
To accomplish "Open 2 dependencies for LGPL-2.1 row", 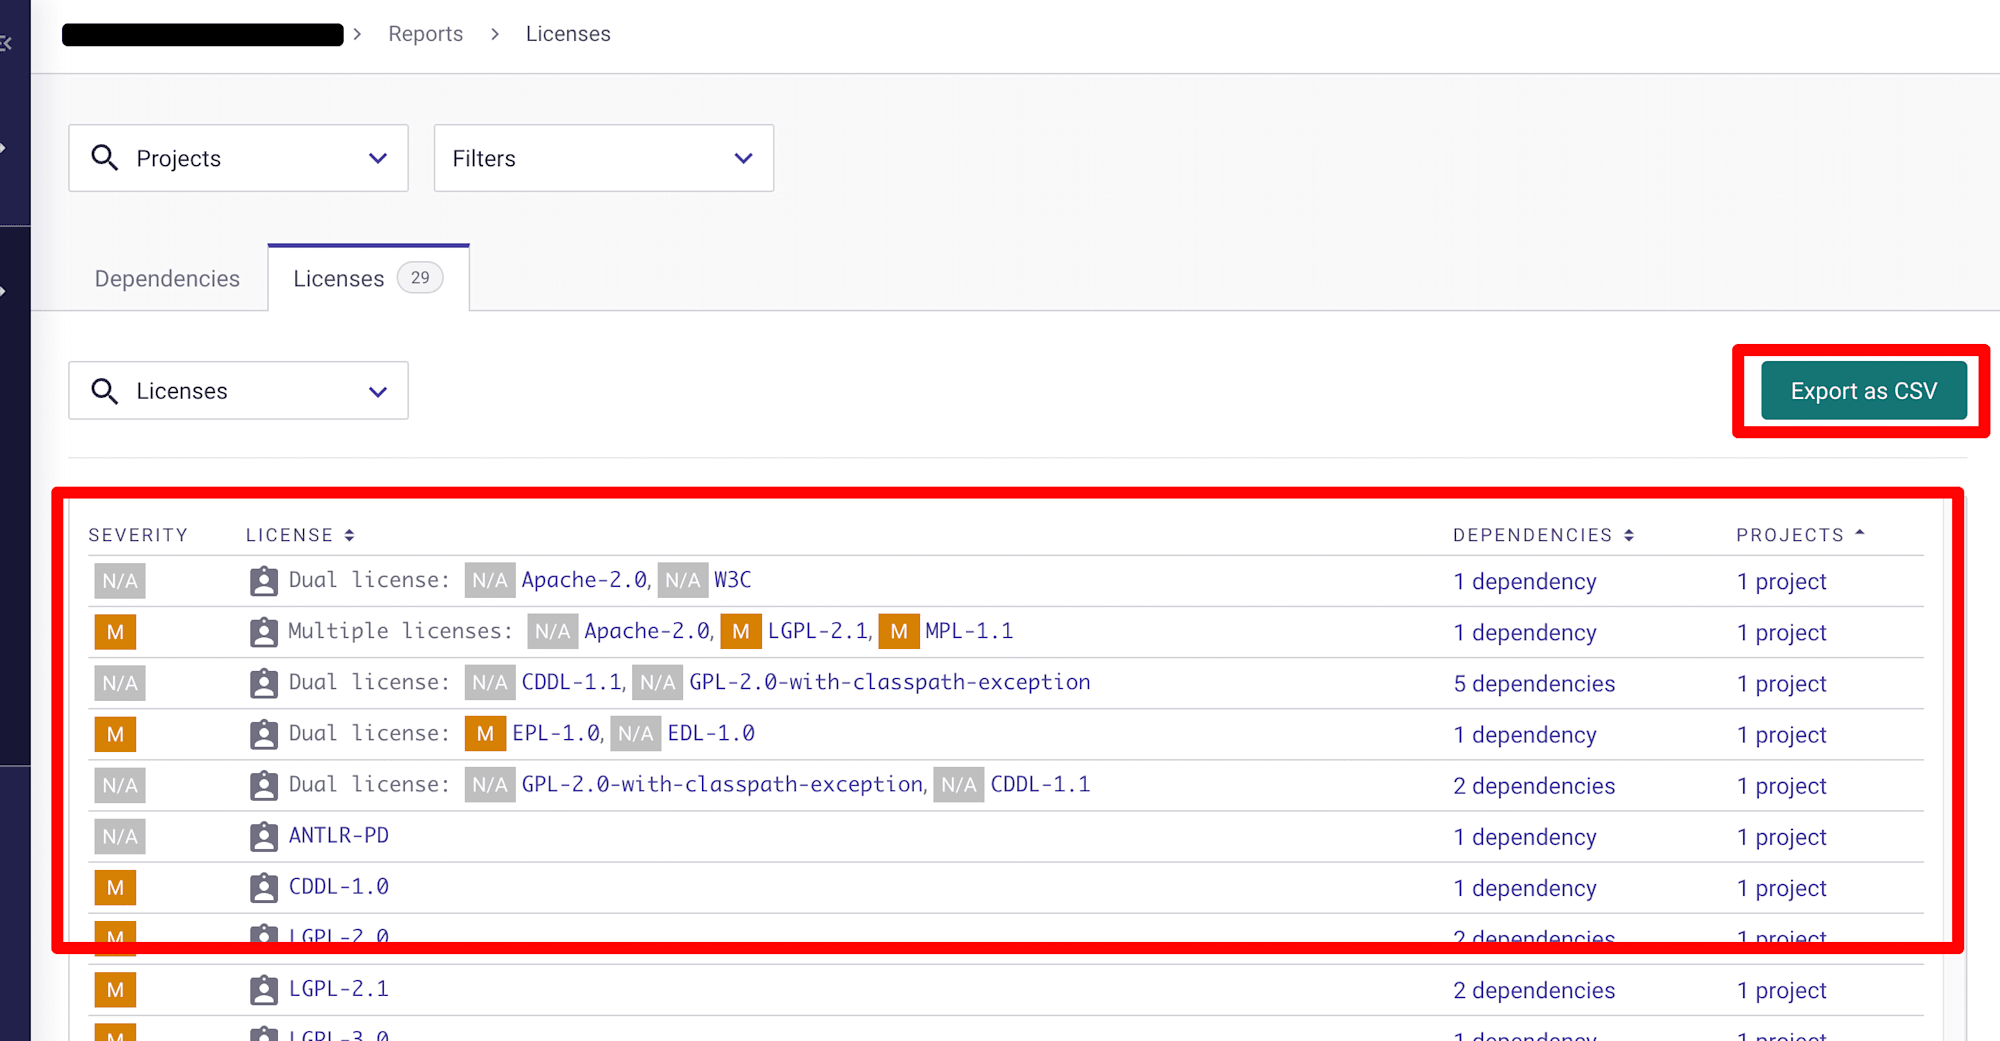I will click(1534, 990).
